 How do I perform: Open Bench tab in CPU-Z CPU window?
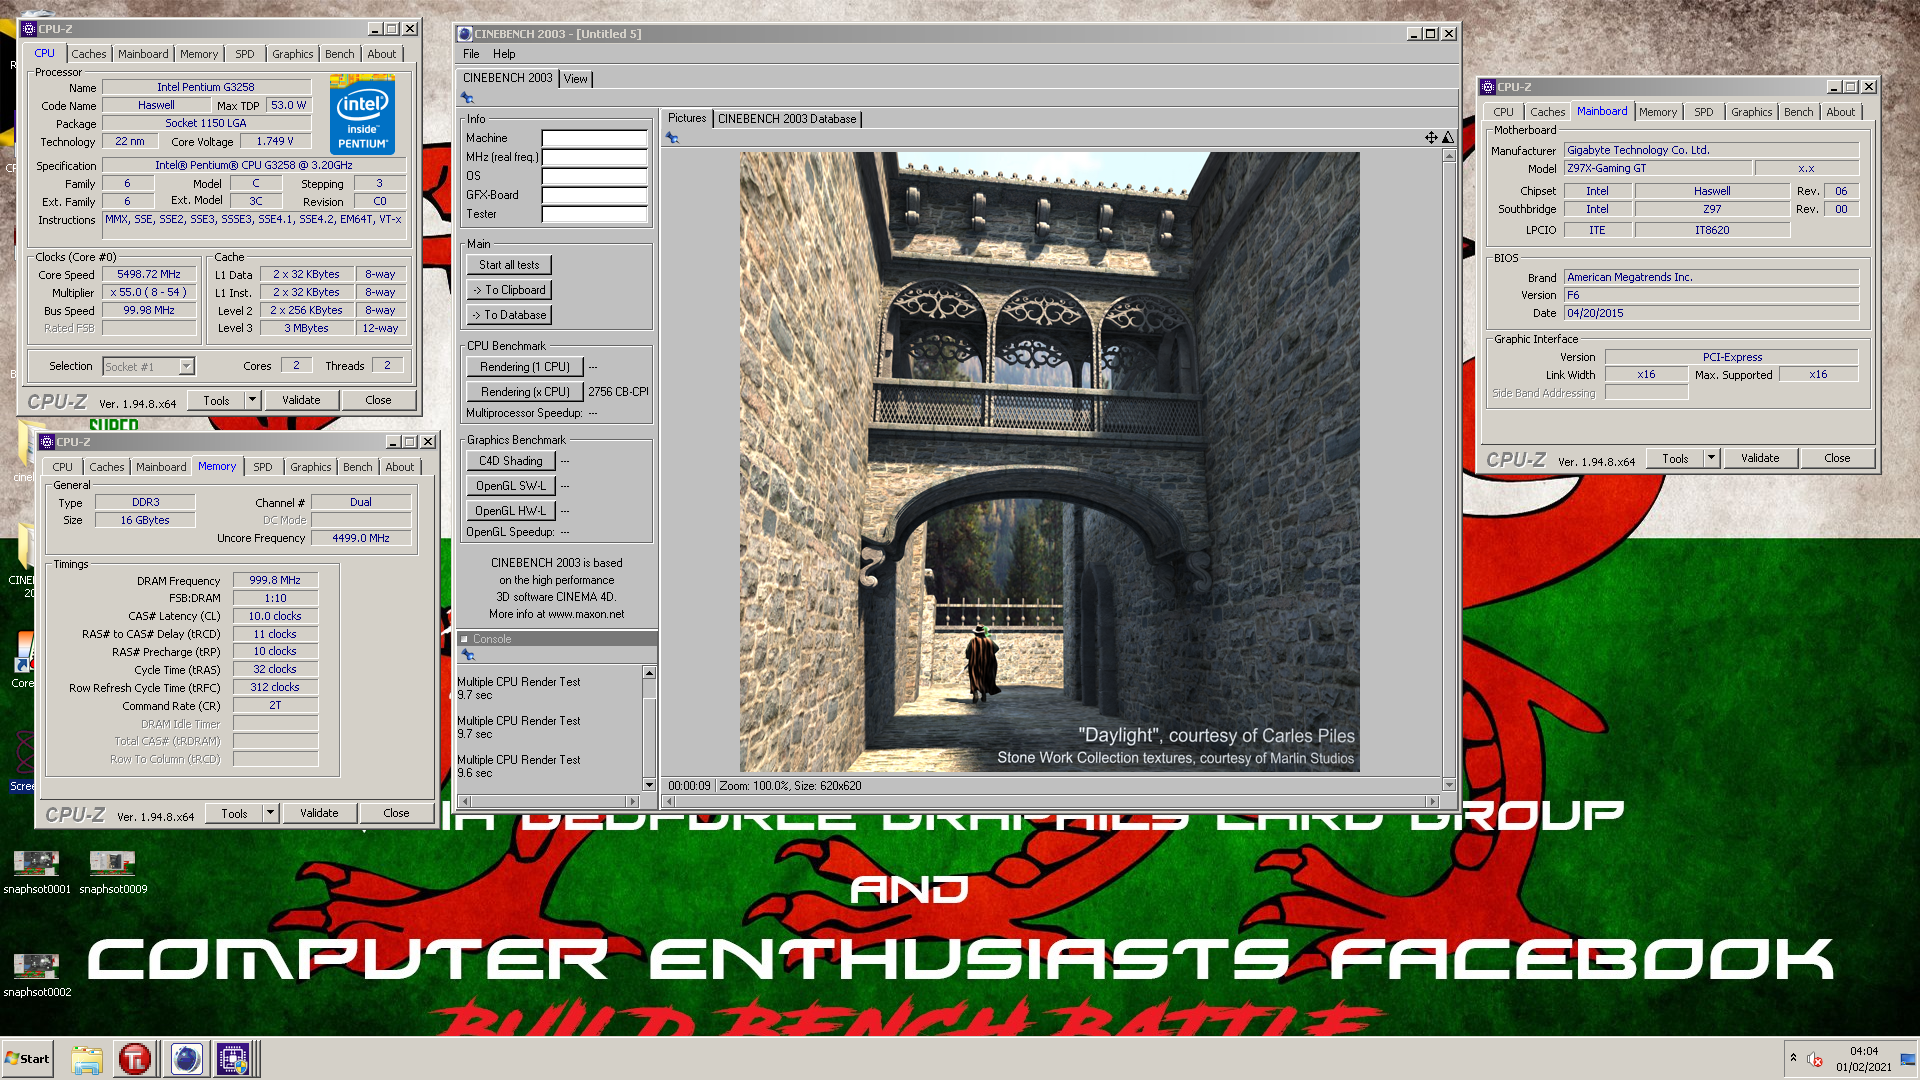339,54
